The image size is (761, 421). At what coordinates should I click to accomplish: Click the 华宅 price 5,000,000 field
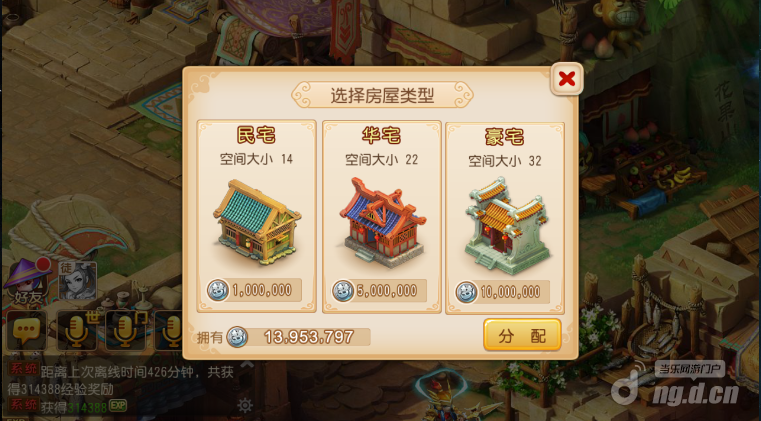tap(380, 291)
